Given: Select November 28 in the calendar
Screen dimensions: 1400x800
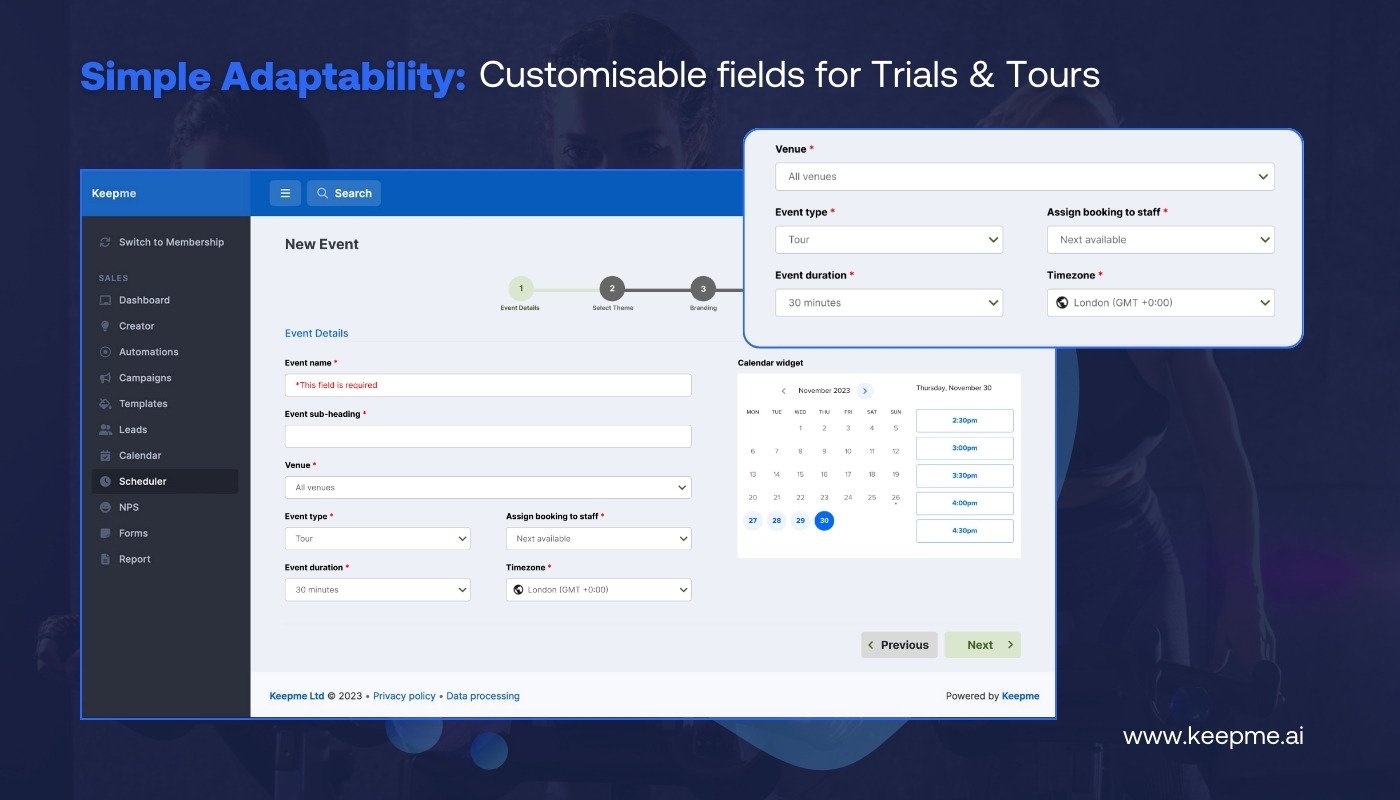Looking at the screenshot, I should point(776,521).
